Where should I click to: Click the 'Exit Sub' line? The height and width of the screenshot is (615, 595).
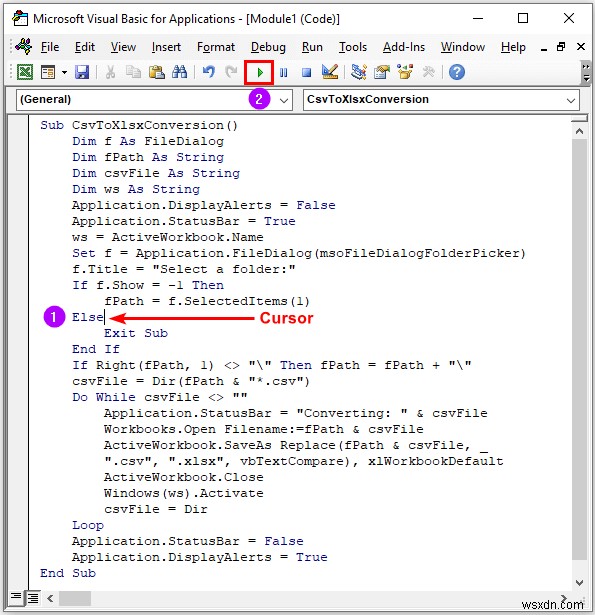[136, 333]
